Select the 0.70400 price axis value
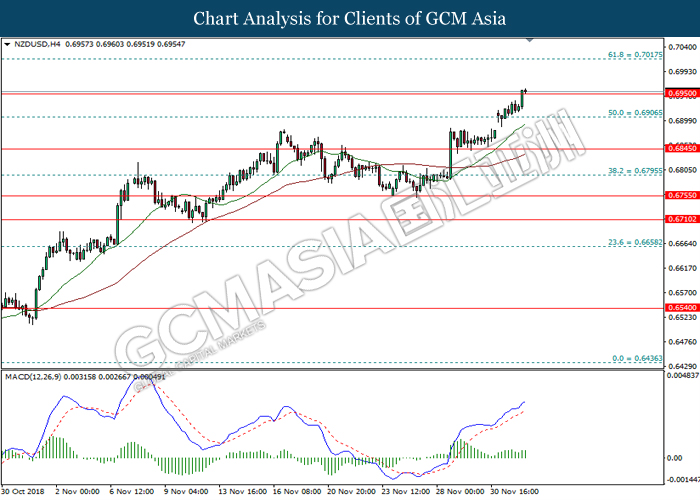700x500 pixels. point(682,47)
